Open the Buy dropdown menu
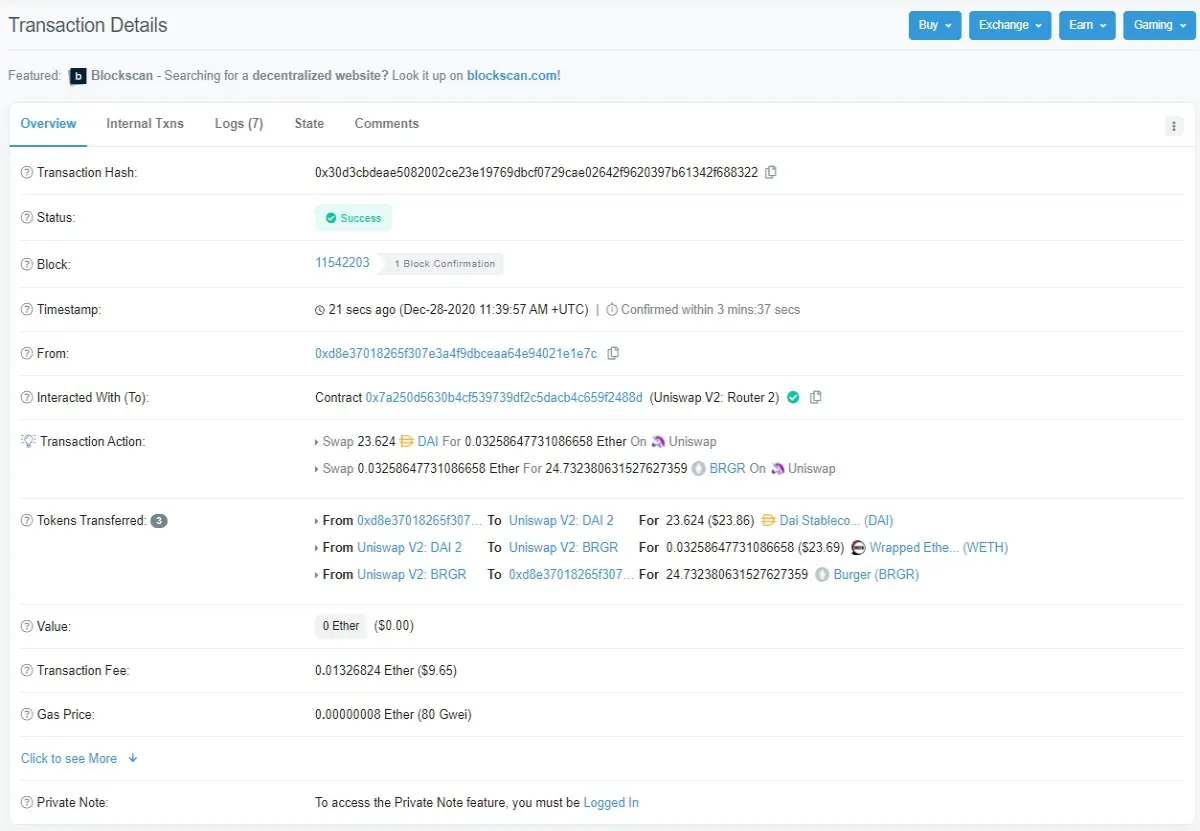The width and height of the screenshot is (1200, 831). (x=936, y=25)
